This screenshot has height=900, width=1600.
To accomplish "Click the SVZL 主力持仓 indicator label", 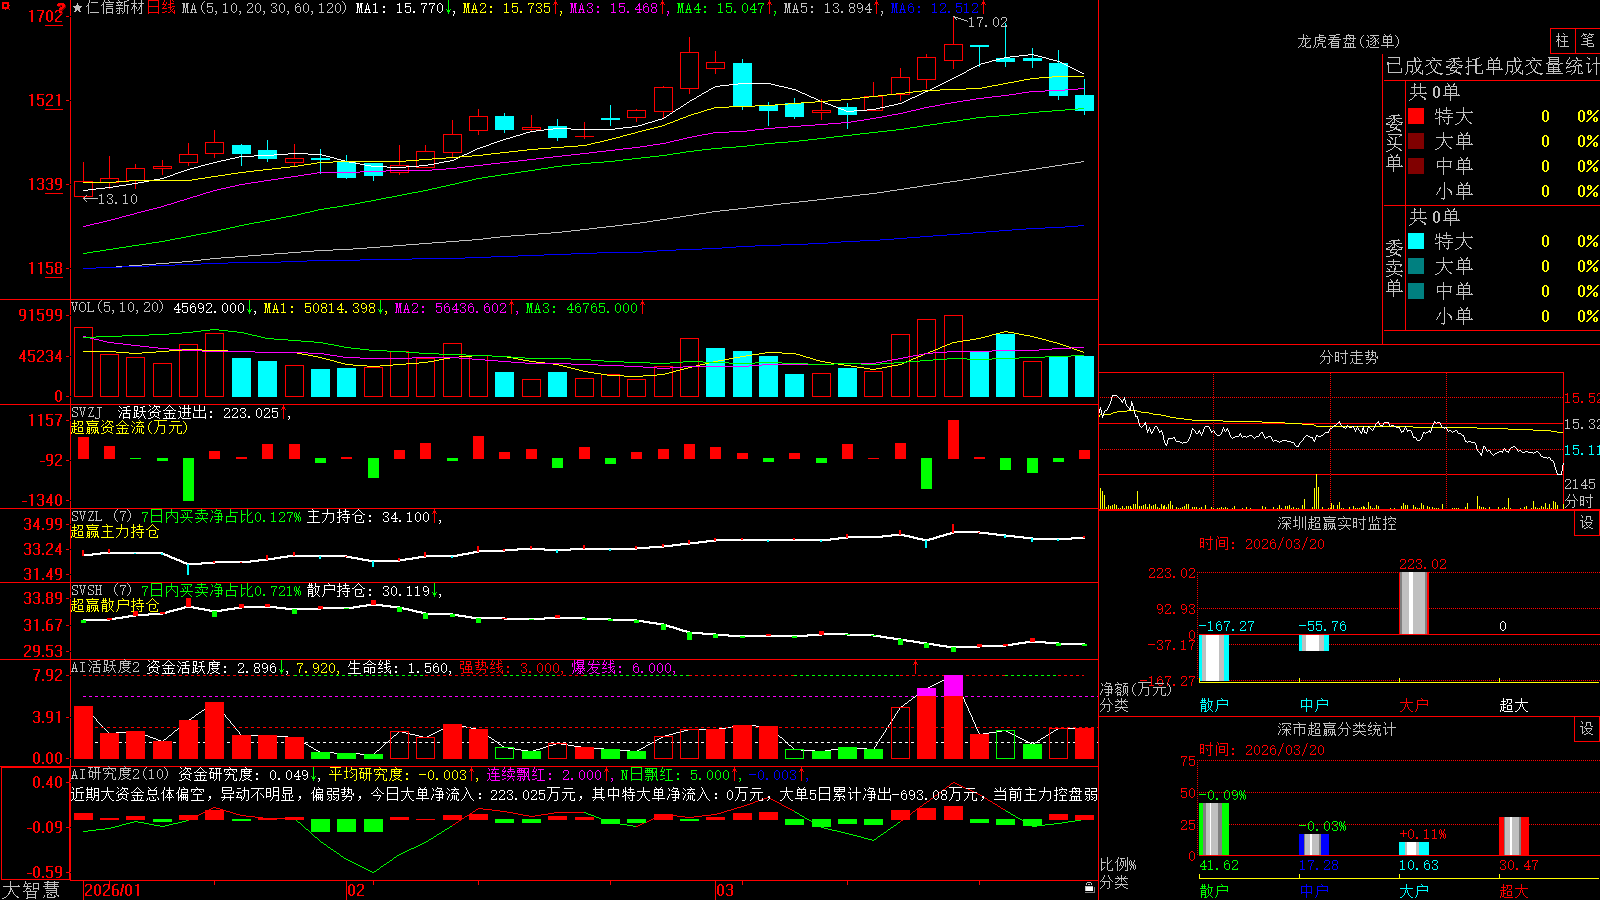I will point(87,517).
